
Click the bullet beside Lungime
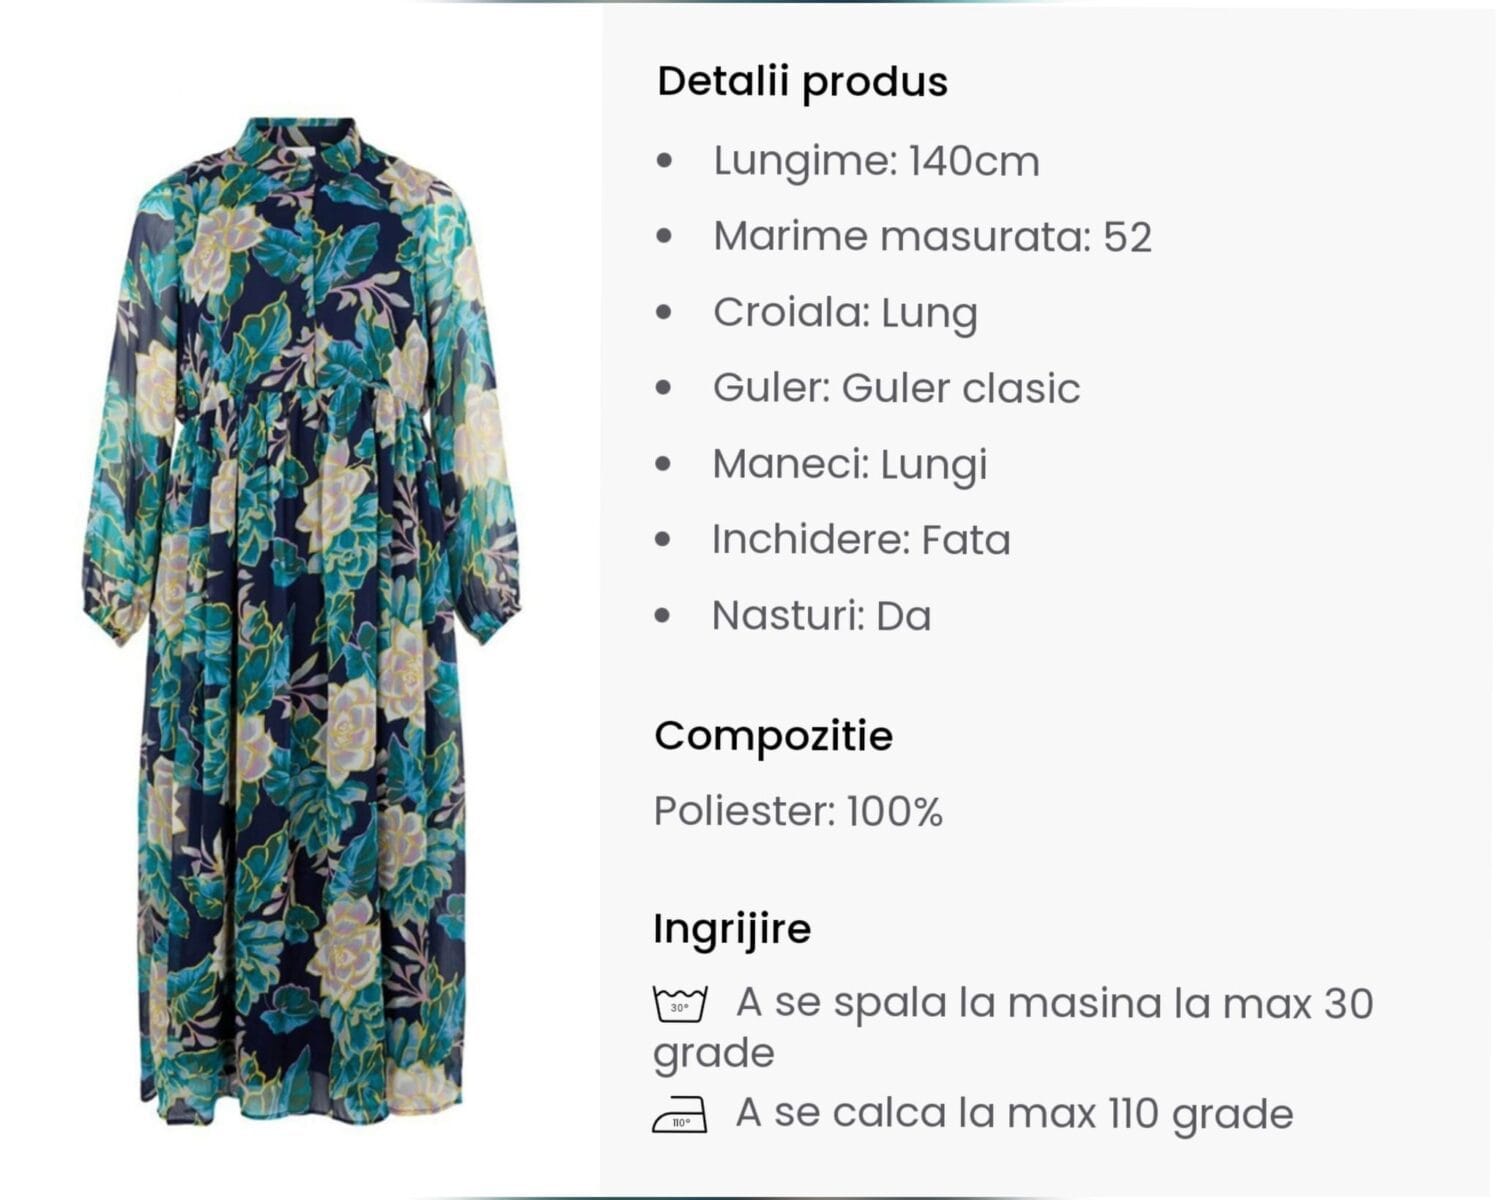pyautogui.click(x=664, y=161)
